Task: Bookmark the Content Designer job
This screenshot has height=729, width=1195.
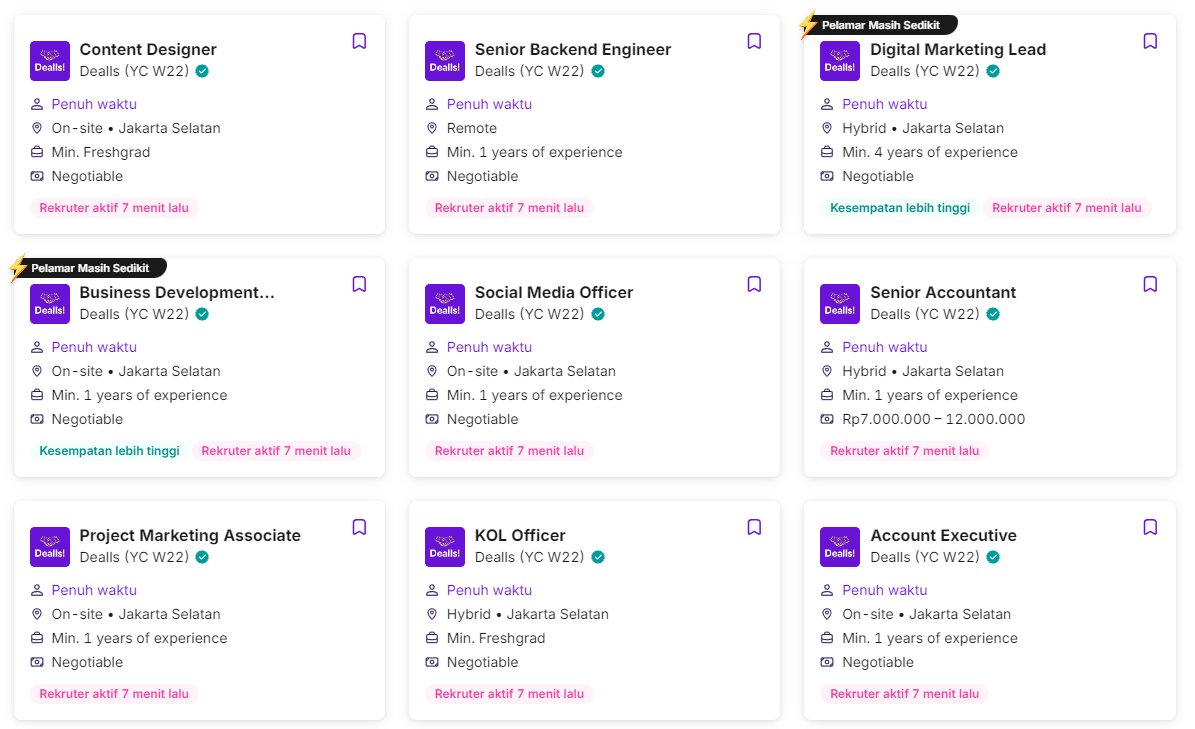Action: 359,41
